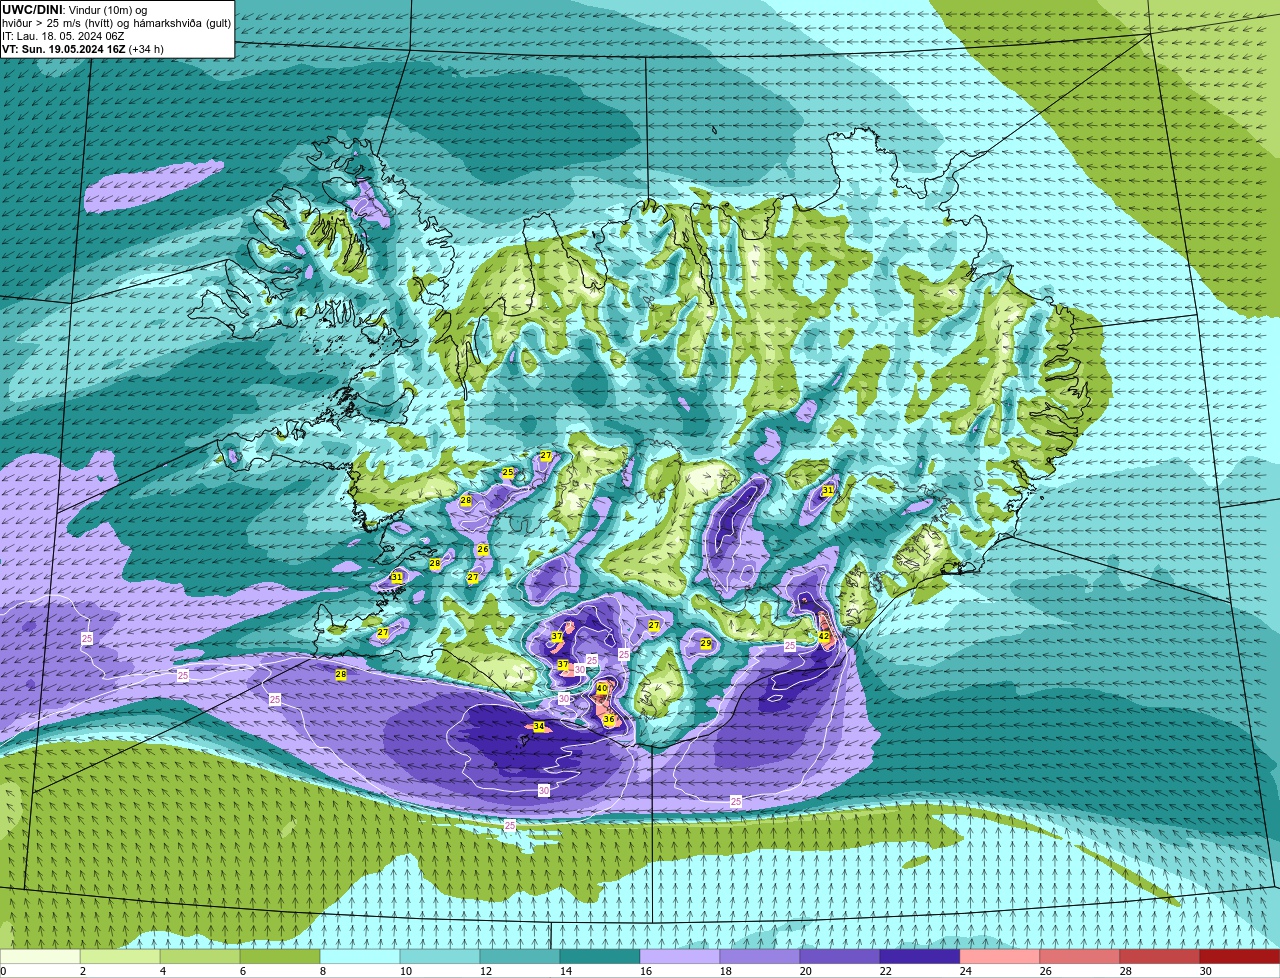Click the yellow 34 max gust label

[x=539, y=726]
